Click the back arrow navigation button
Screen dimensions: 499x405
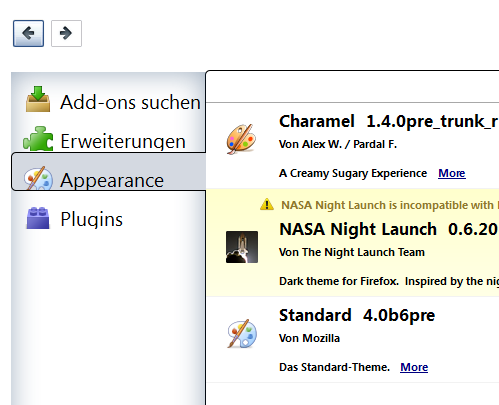pyautogui.click(x=28, y=33)
